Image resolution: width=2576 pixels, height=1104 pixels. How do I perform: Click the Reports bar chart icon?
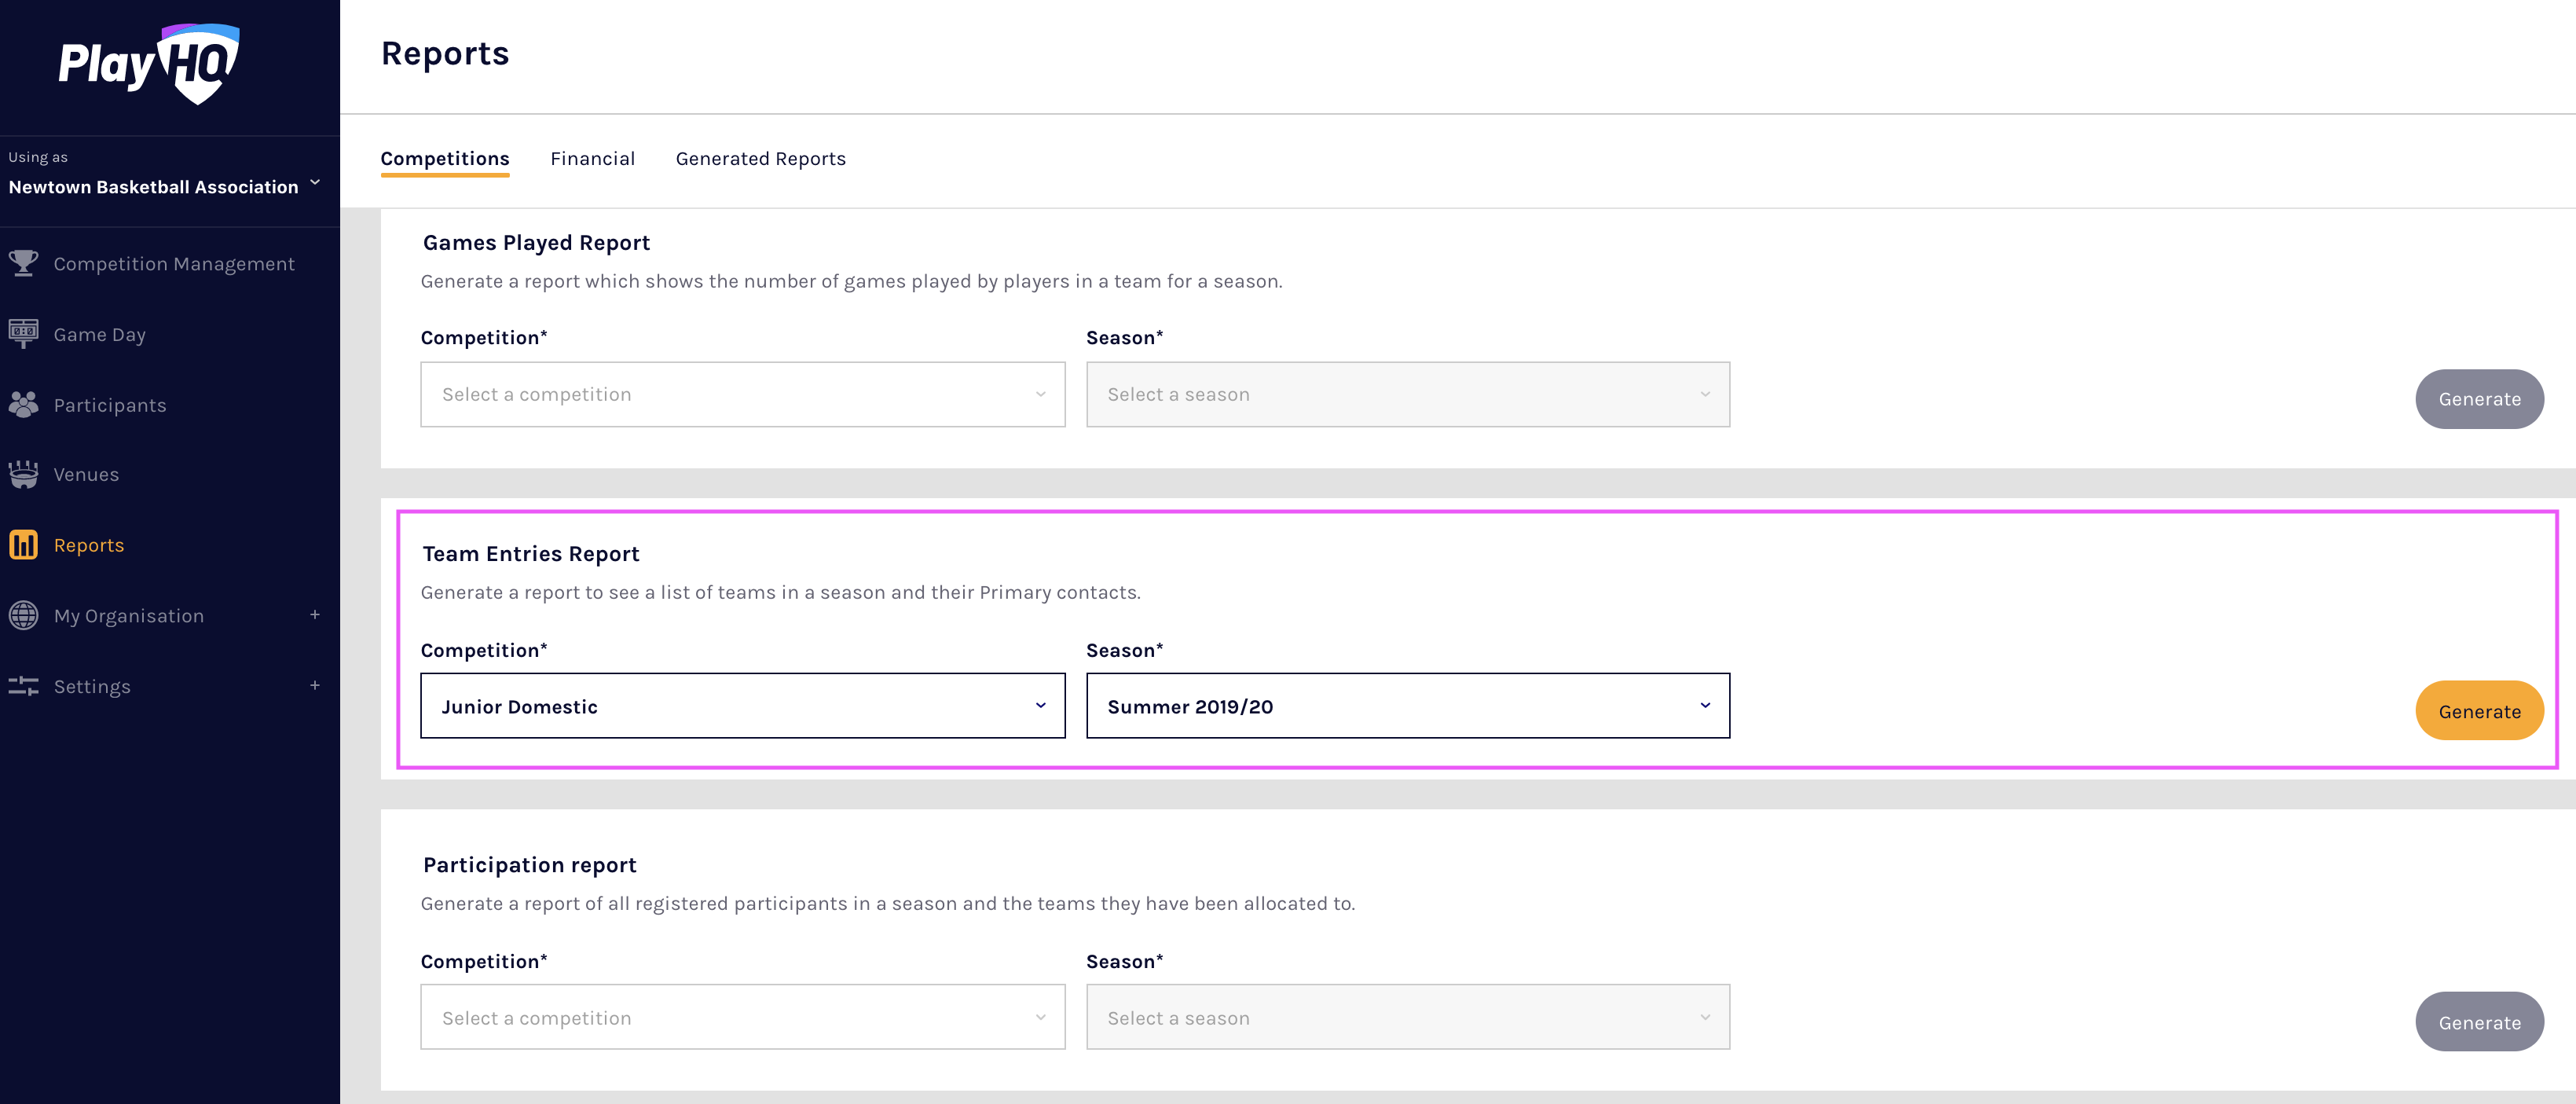pos(23,545)
